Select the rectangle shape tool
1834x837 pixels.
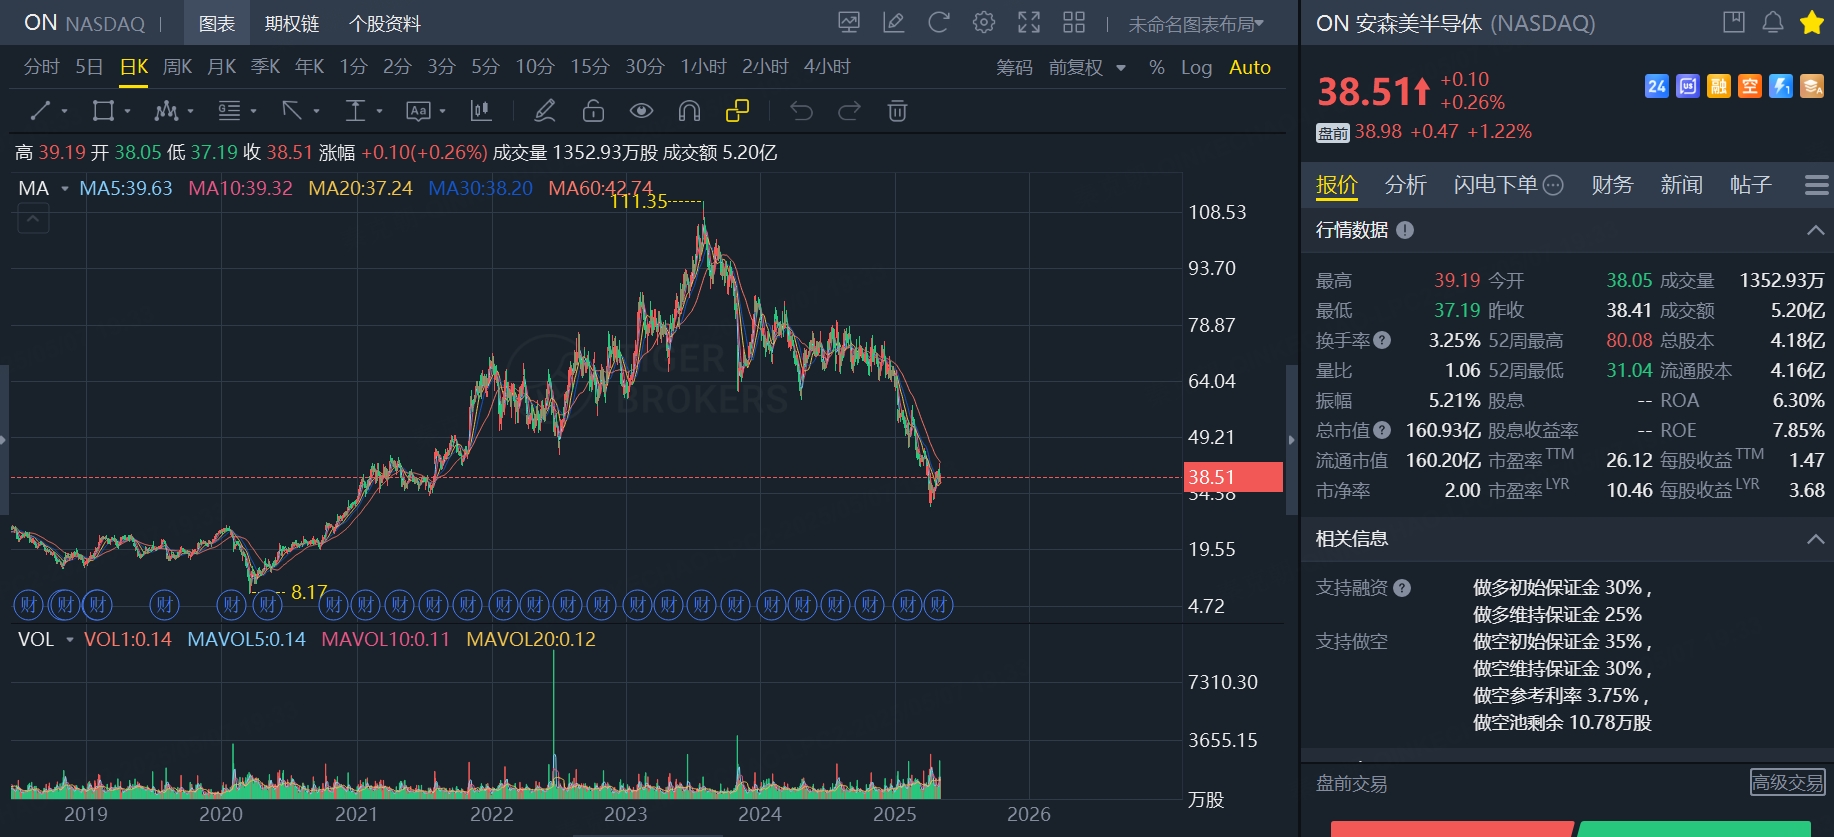pyautogui.click(x=103, y=111)
